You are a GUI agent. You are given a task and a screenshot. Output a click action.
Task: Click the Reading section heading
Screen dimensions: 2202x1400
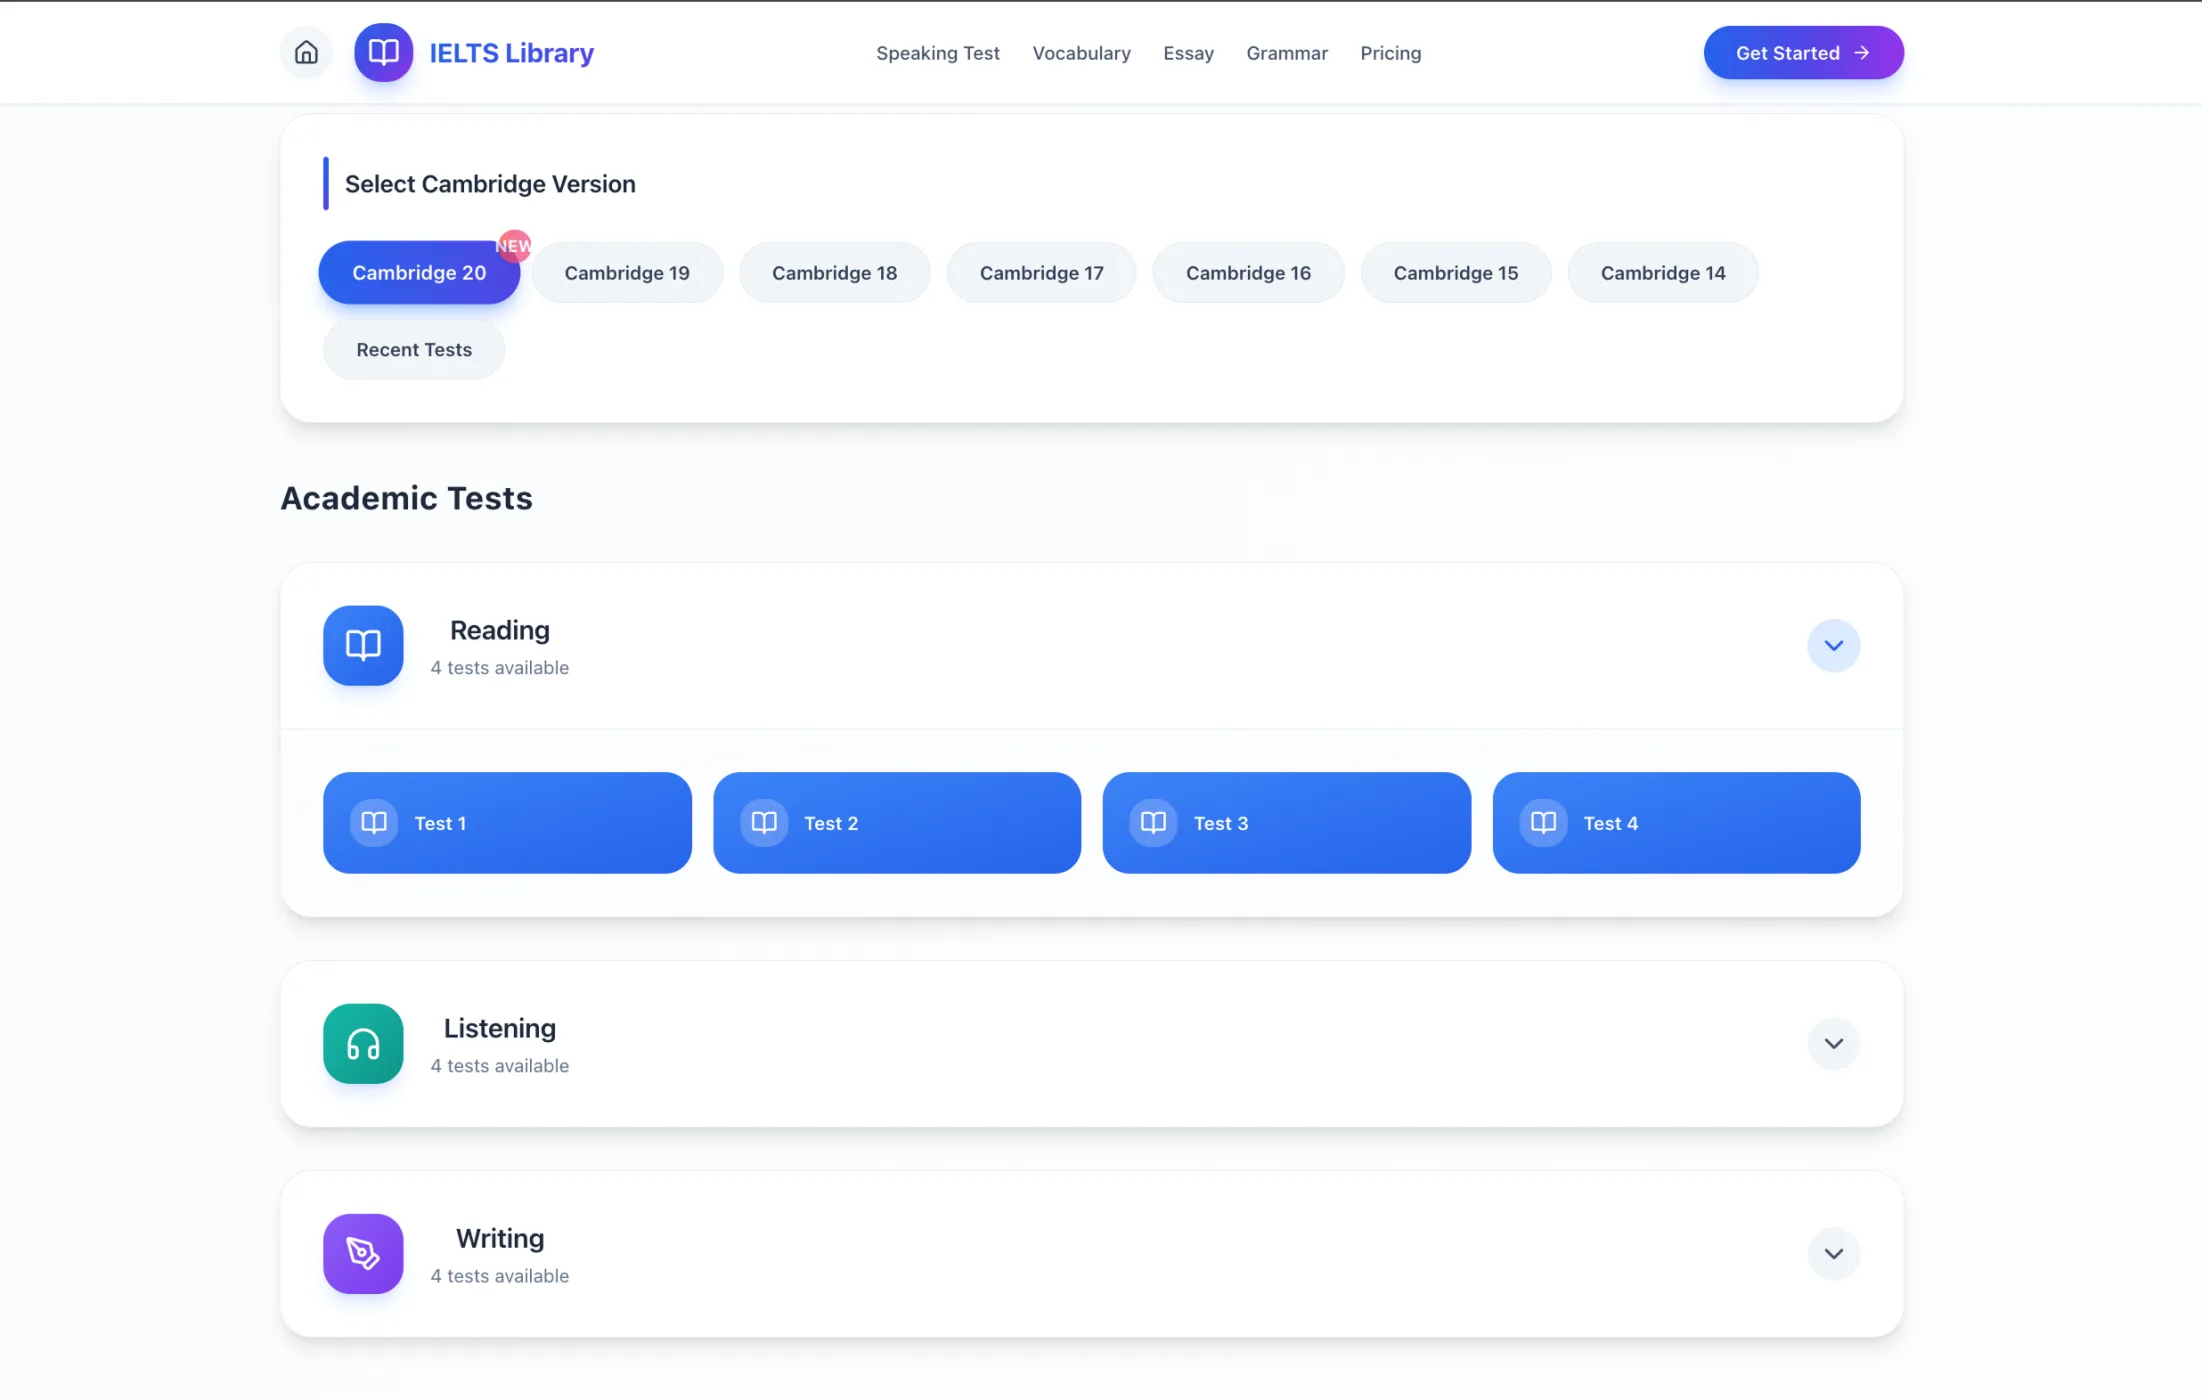coord(499,630)
